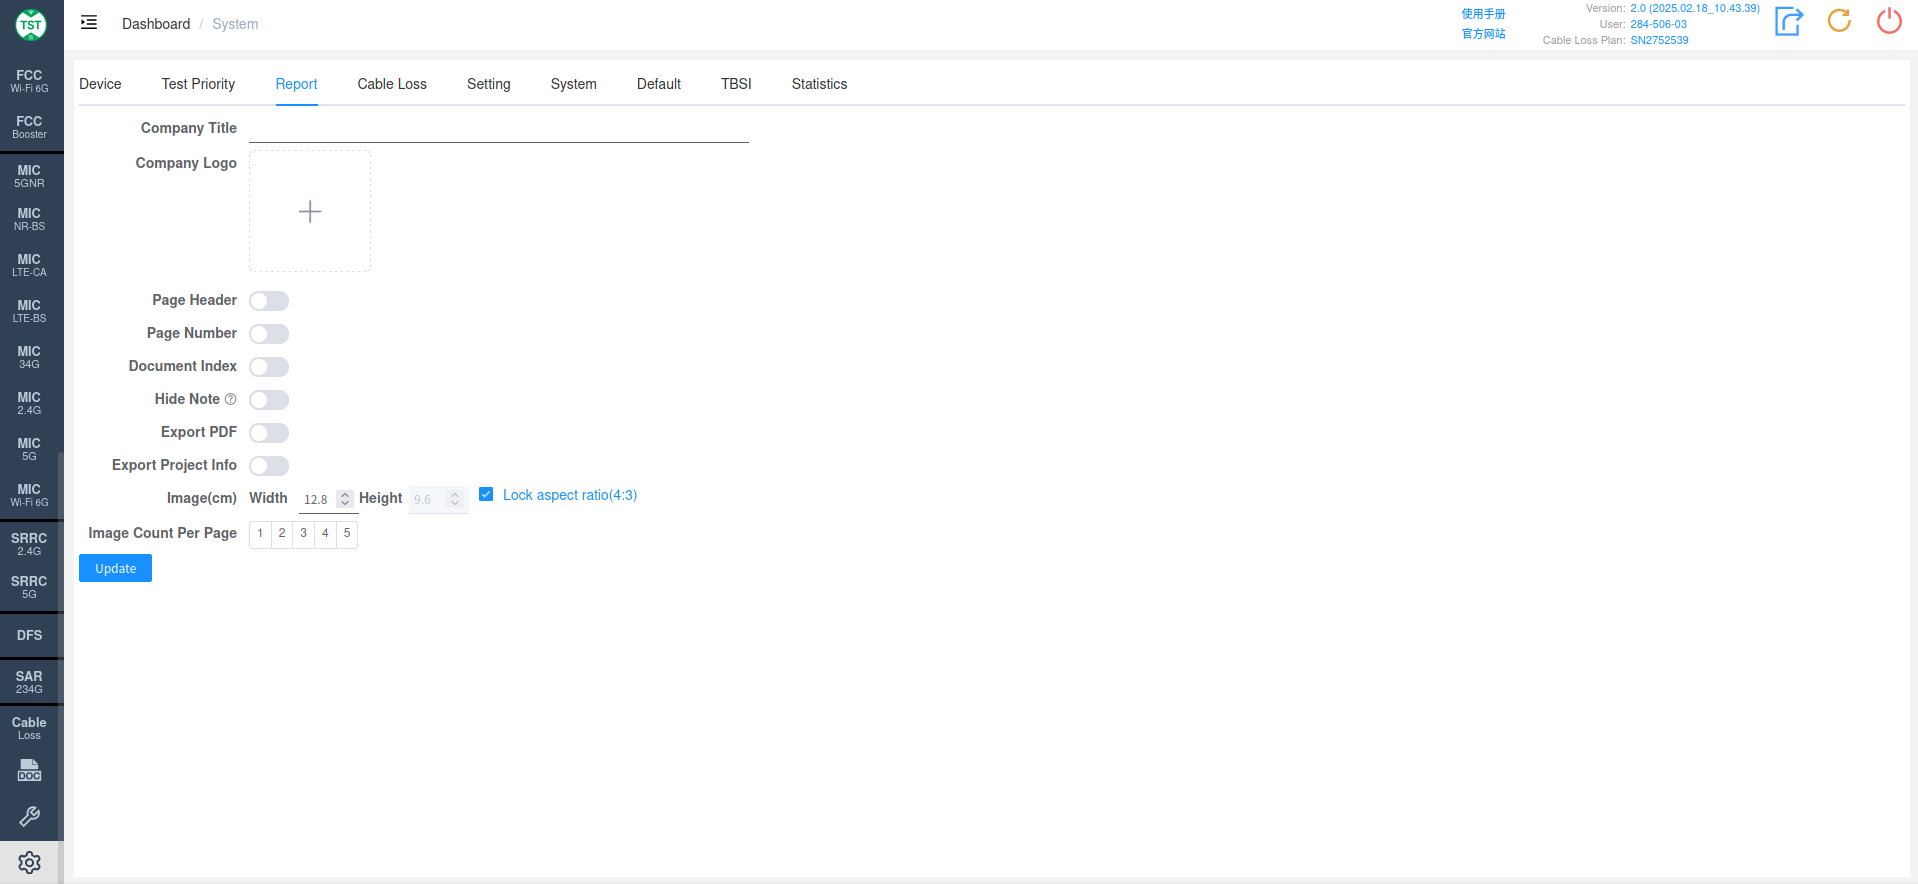The height and width of the screenshot is (884, 1918).
Task: Open MIC 5G module
Action: [30, 449]
